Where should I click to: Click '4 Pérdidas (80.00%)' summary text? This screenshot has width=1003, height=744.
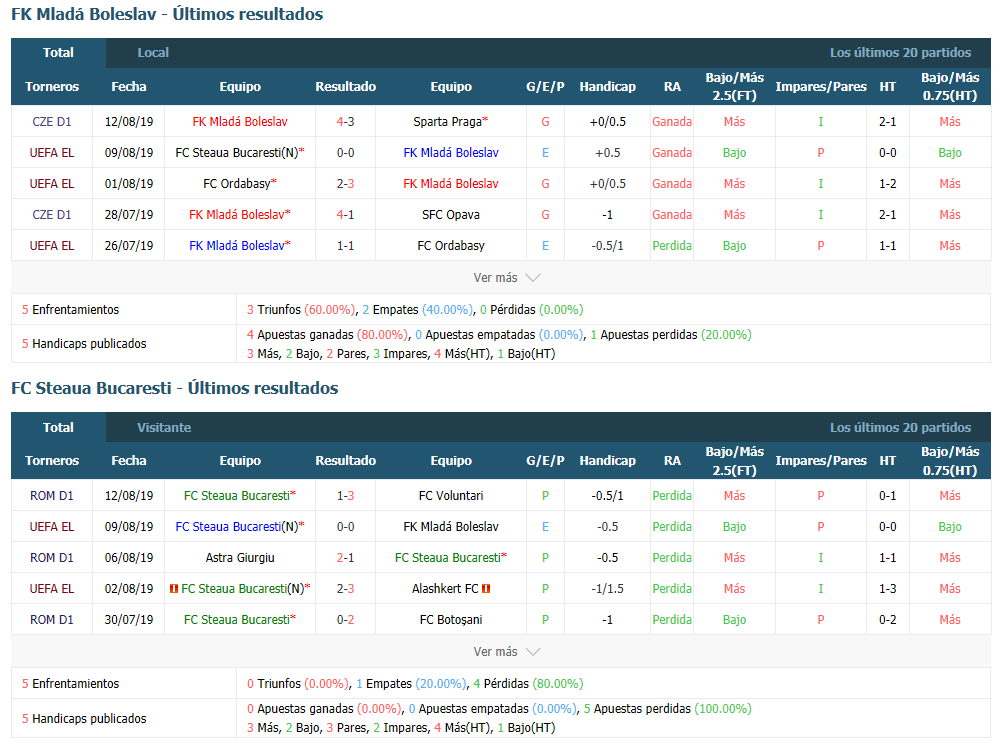pyautogui.click(x=528, y=684)
